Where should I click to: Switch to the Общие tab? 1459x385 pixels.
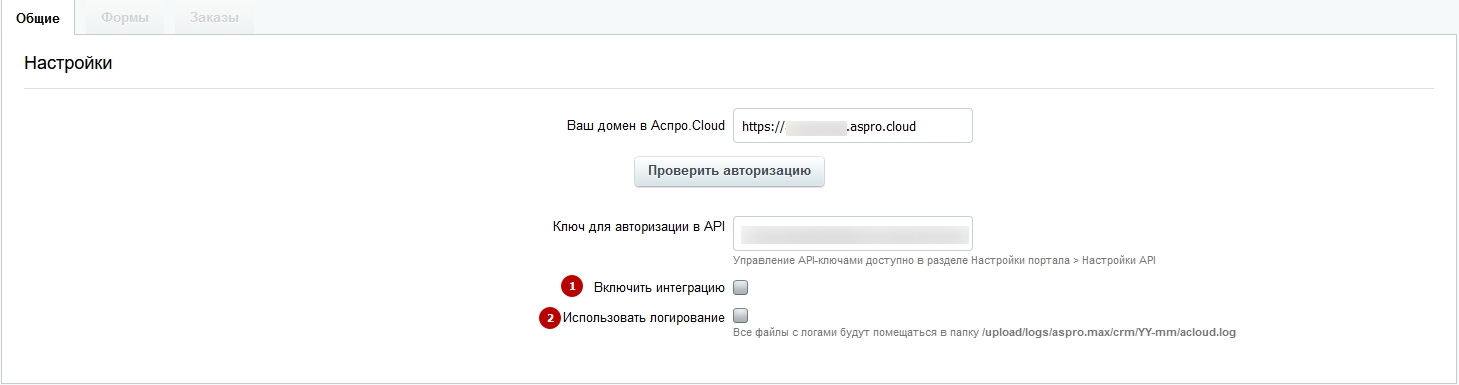tap(38, 19)
